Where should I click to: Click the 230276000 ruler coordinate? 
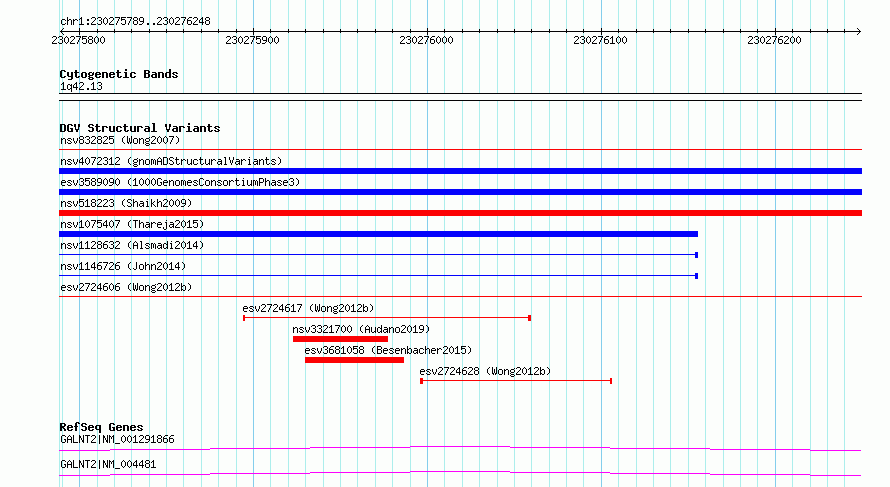426,40
